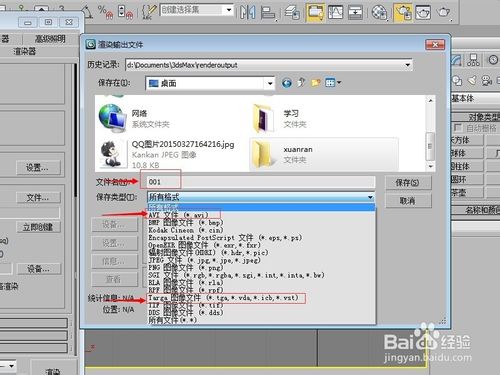Choose Targa 图像文件 format from the list

point(223,298)
